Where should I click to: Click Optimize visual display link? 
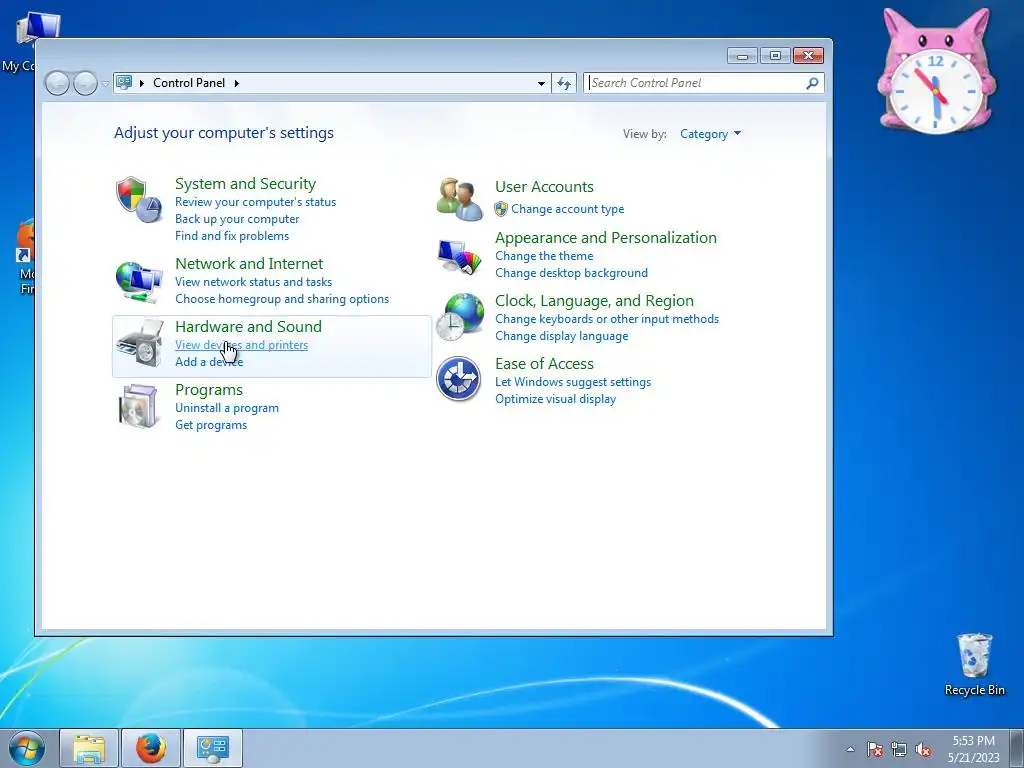555,399
